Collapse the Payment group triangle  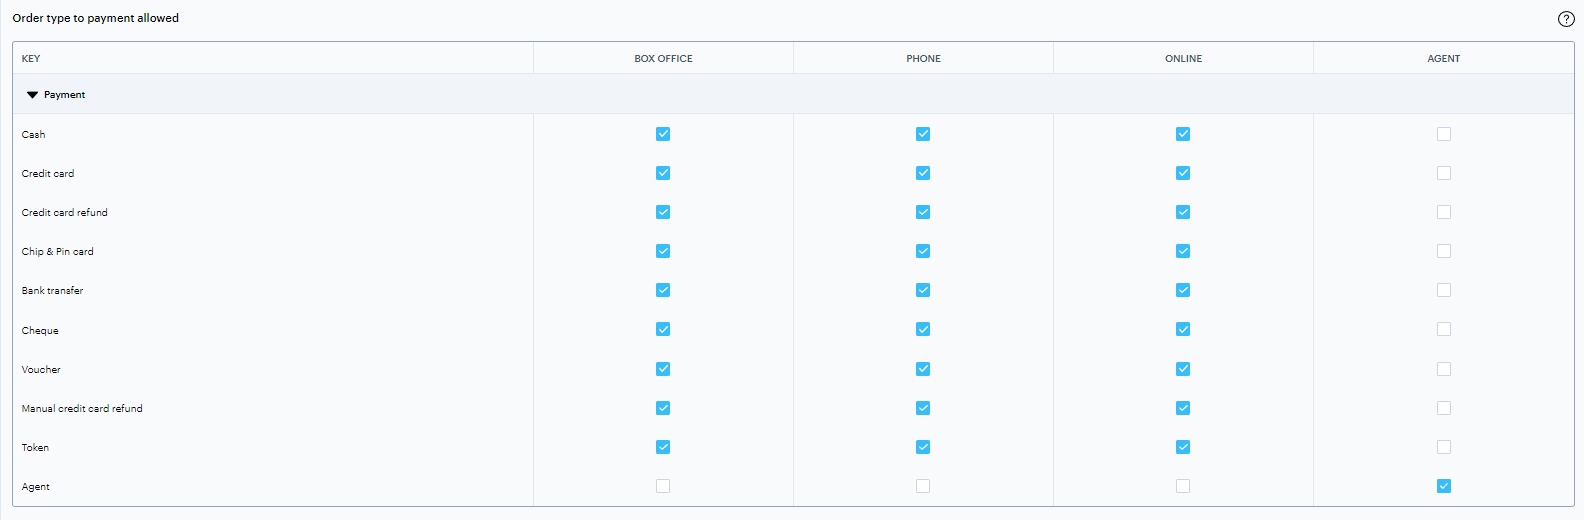tap(32, 95)
